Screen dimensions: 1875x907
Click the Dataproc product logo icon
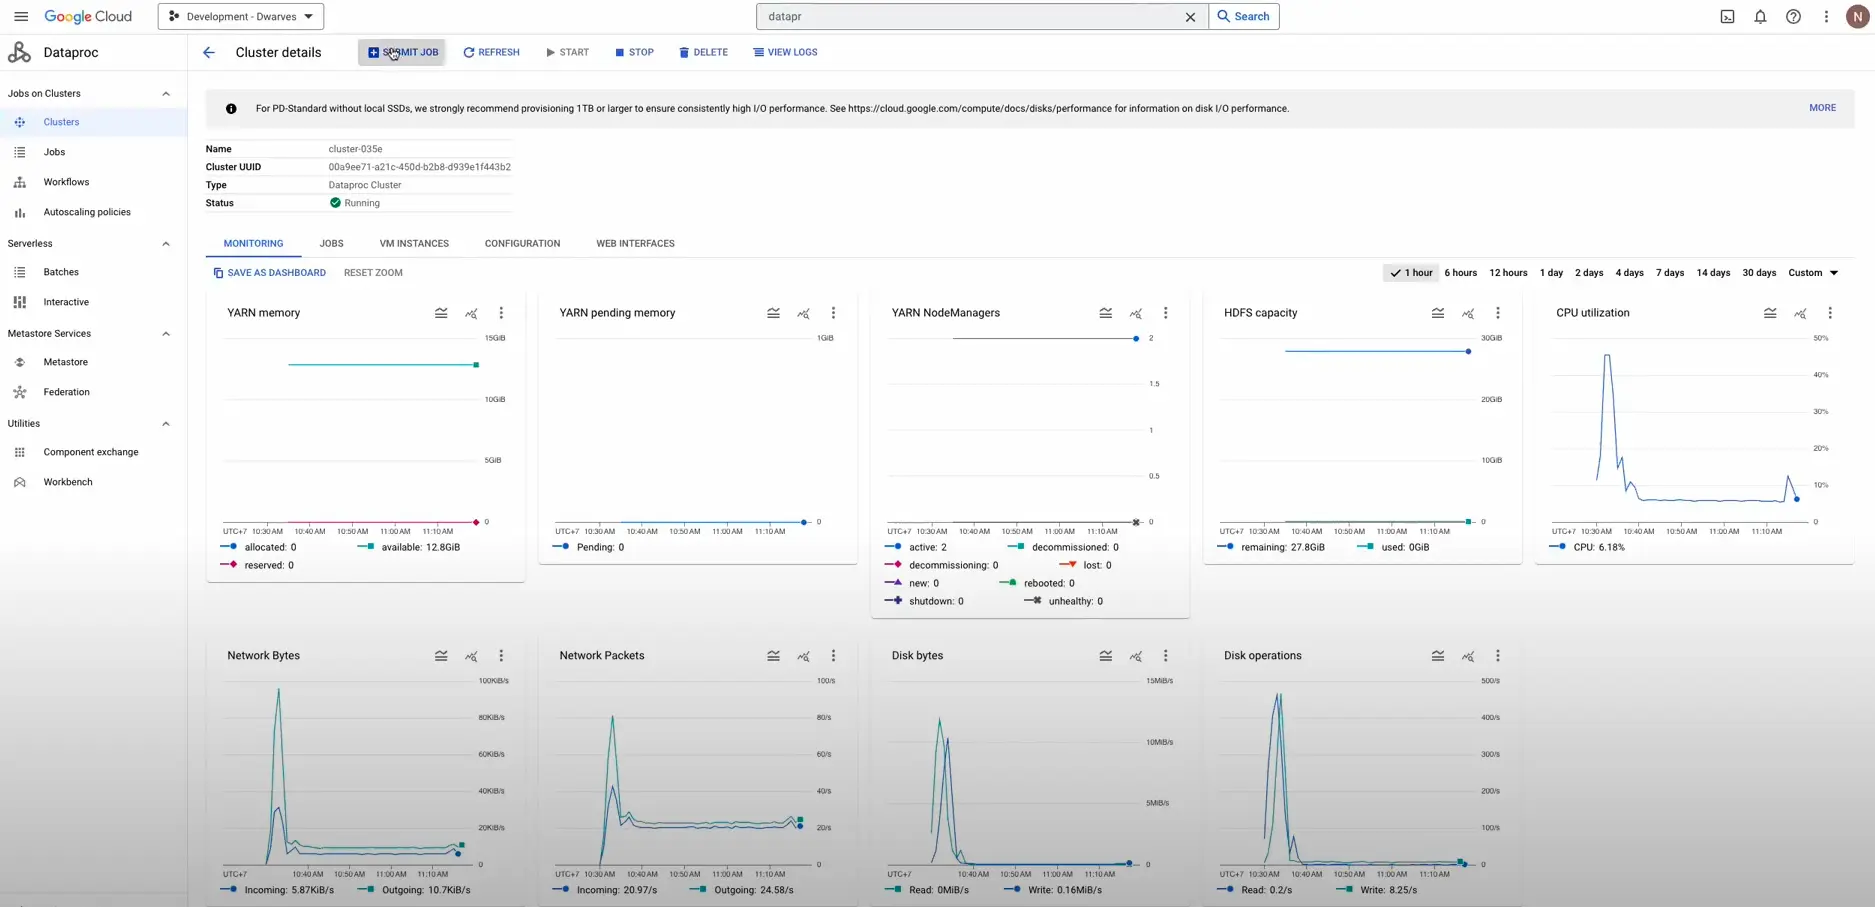coord(19,52)
